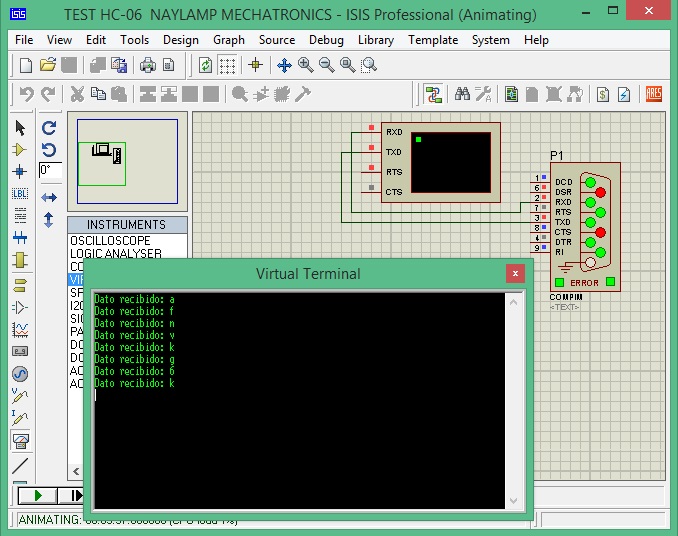This screenshot has height=536, width=678.
Task: Click the Save design disk icon
Action: (69, 65)
